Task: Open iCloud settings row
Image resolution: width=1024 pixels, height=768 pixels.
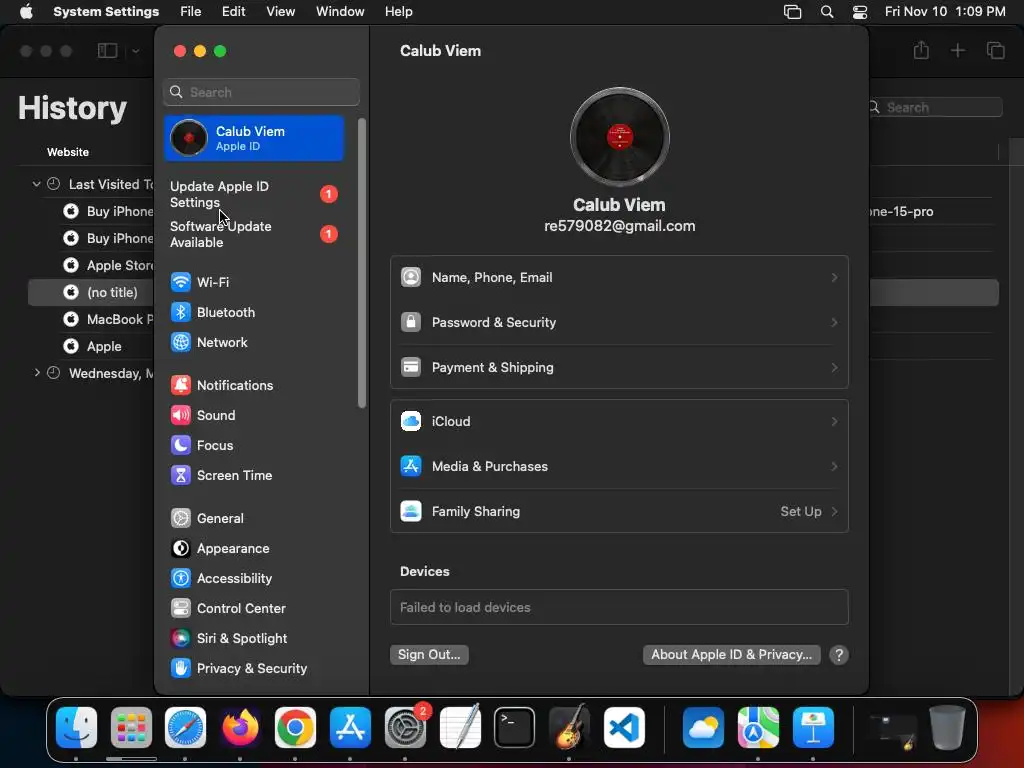Action: 619,421
